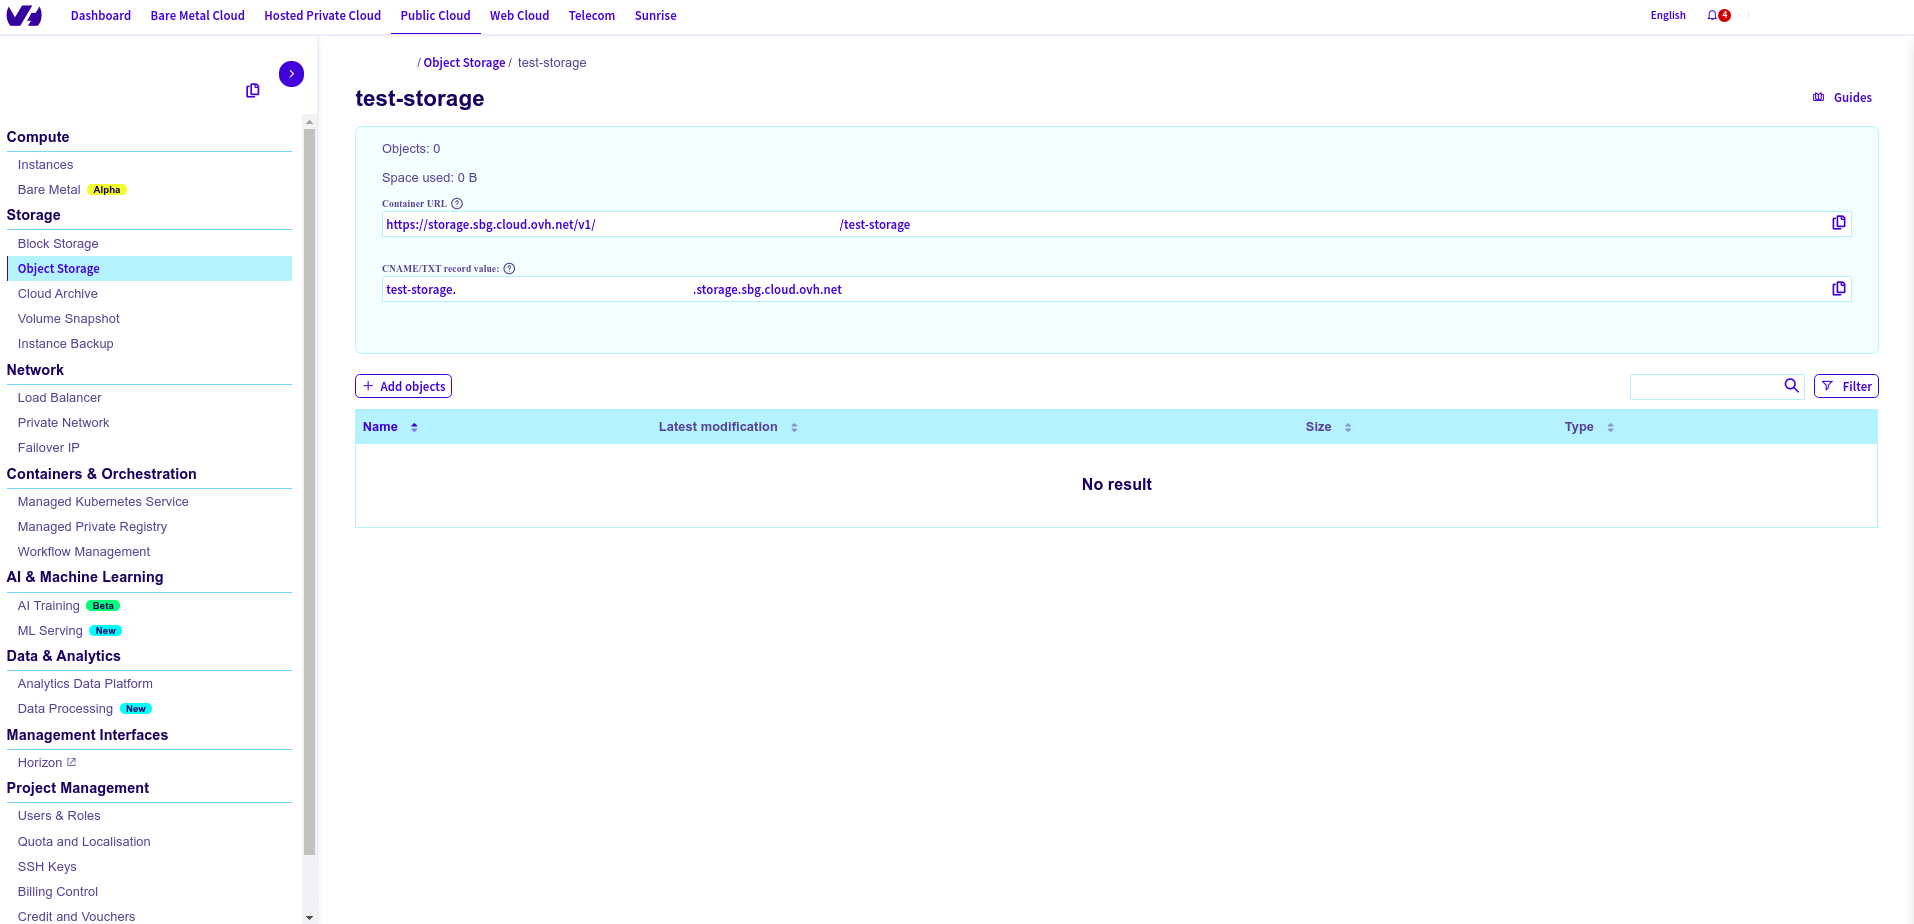Image resolution: width=1914 pixels, height=924 pixels.
Task: Copy the project ID in the sidebar
Action: coord(253,91)
